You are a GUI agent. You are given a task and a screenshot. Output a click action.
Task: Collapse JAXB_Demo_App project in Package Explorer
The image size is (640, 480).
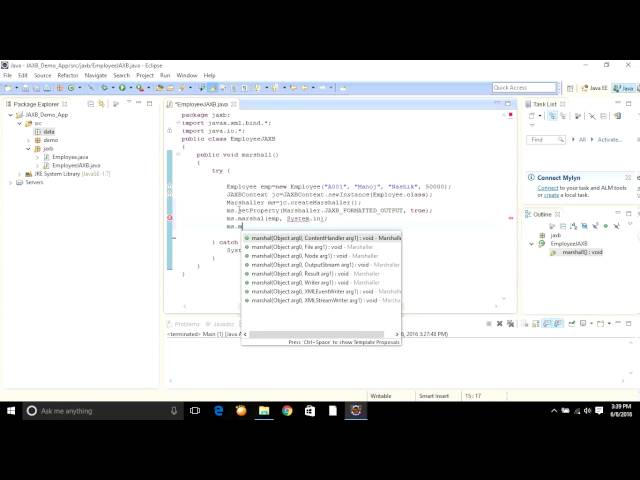click(11, 115)
